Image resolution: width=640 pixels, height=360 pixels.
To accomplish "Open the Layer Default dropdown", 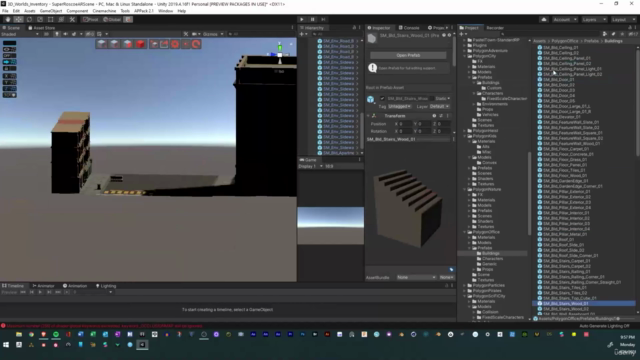I will (439, 107).
